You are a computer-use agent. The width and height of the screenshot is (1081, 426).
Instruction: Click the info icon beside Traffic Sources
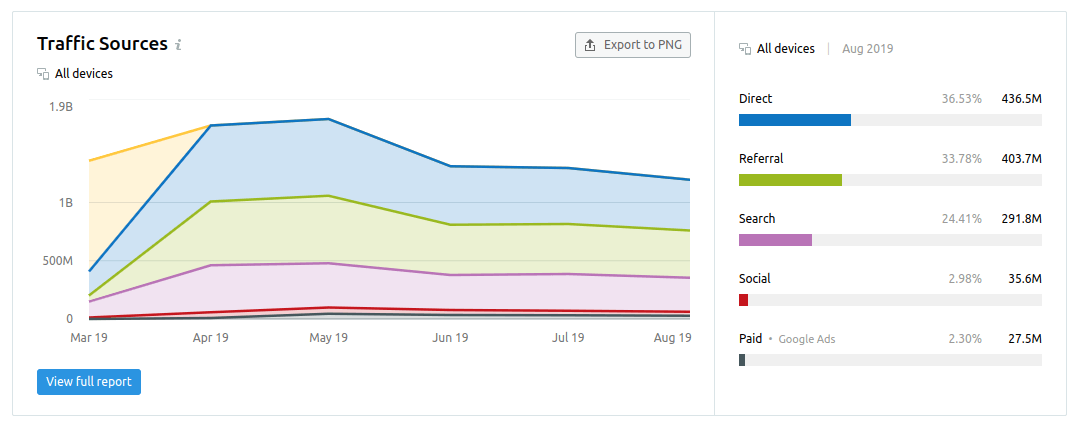[178, 45]
